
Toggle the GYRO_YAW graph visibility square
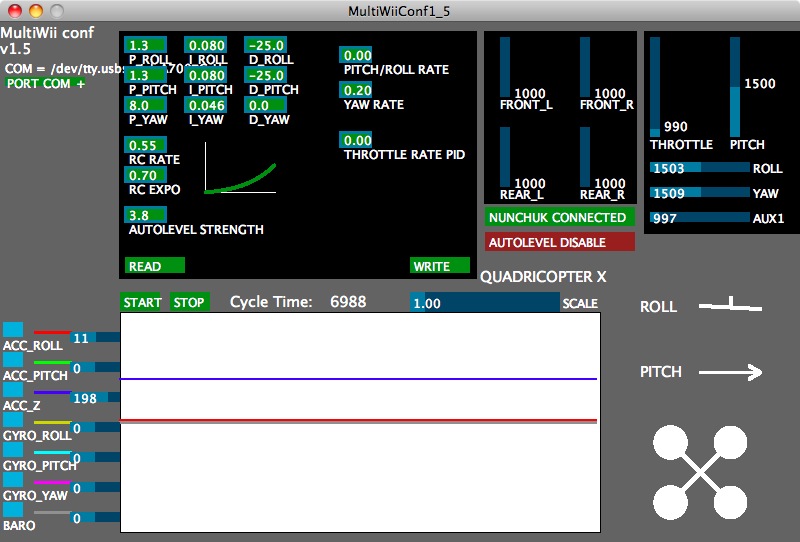pos(13,480)
